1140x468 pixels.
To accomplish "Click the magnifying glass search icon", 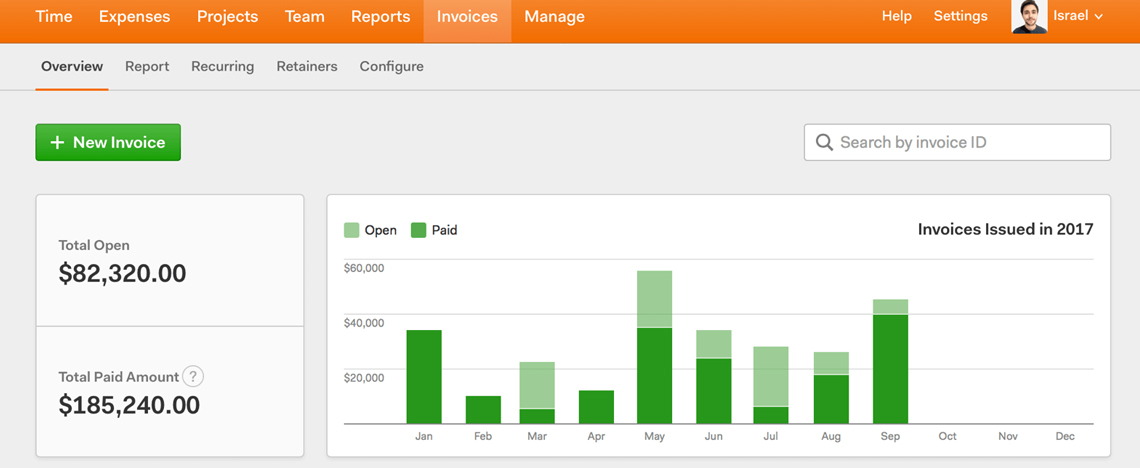I will (x=824, y=142).
